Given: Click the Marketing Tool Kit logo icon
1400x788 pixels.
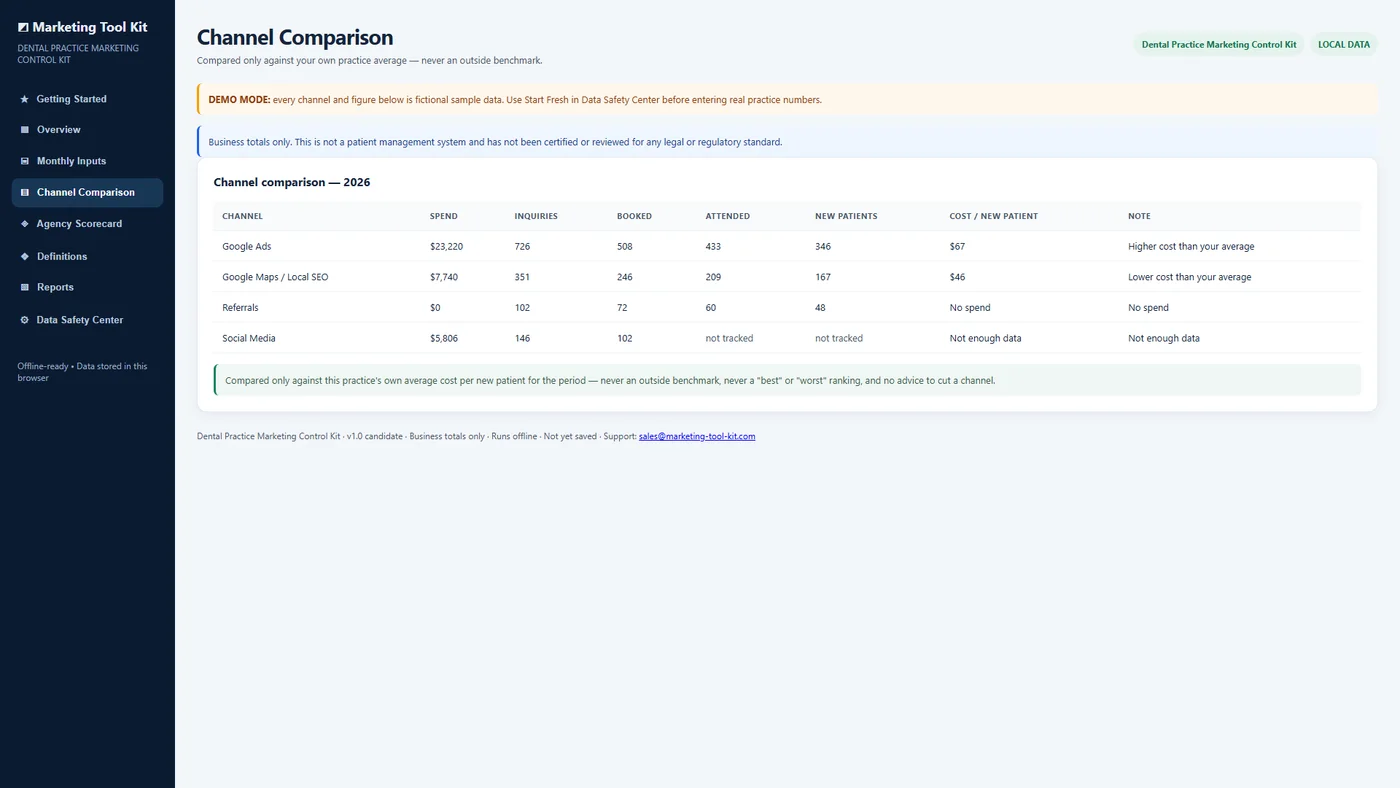Looking at the screenshot, I should pos(23,28).
